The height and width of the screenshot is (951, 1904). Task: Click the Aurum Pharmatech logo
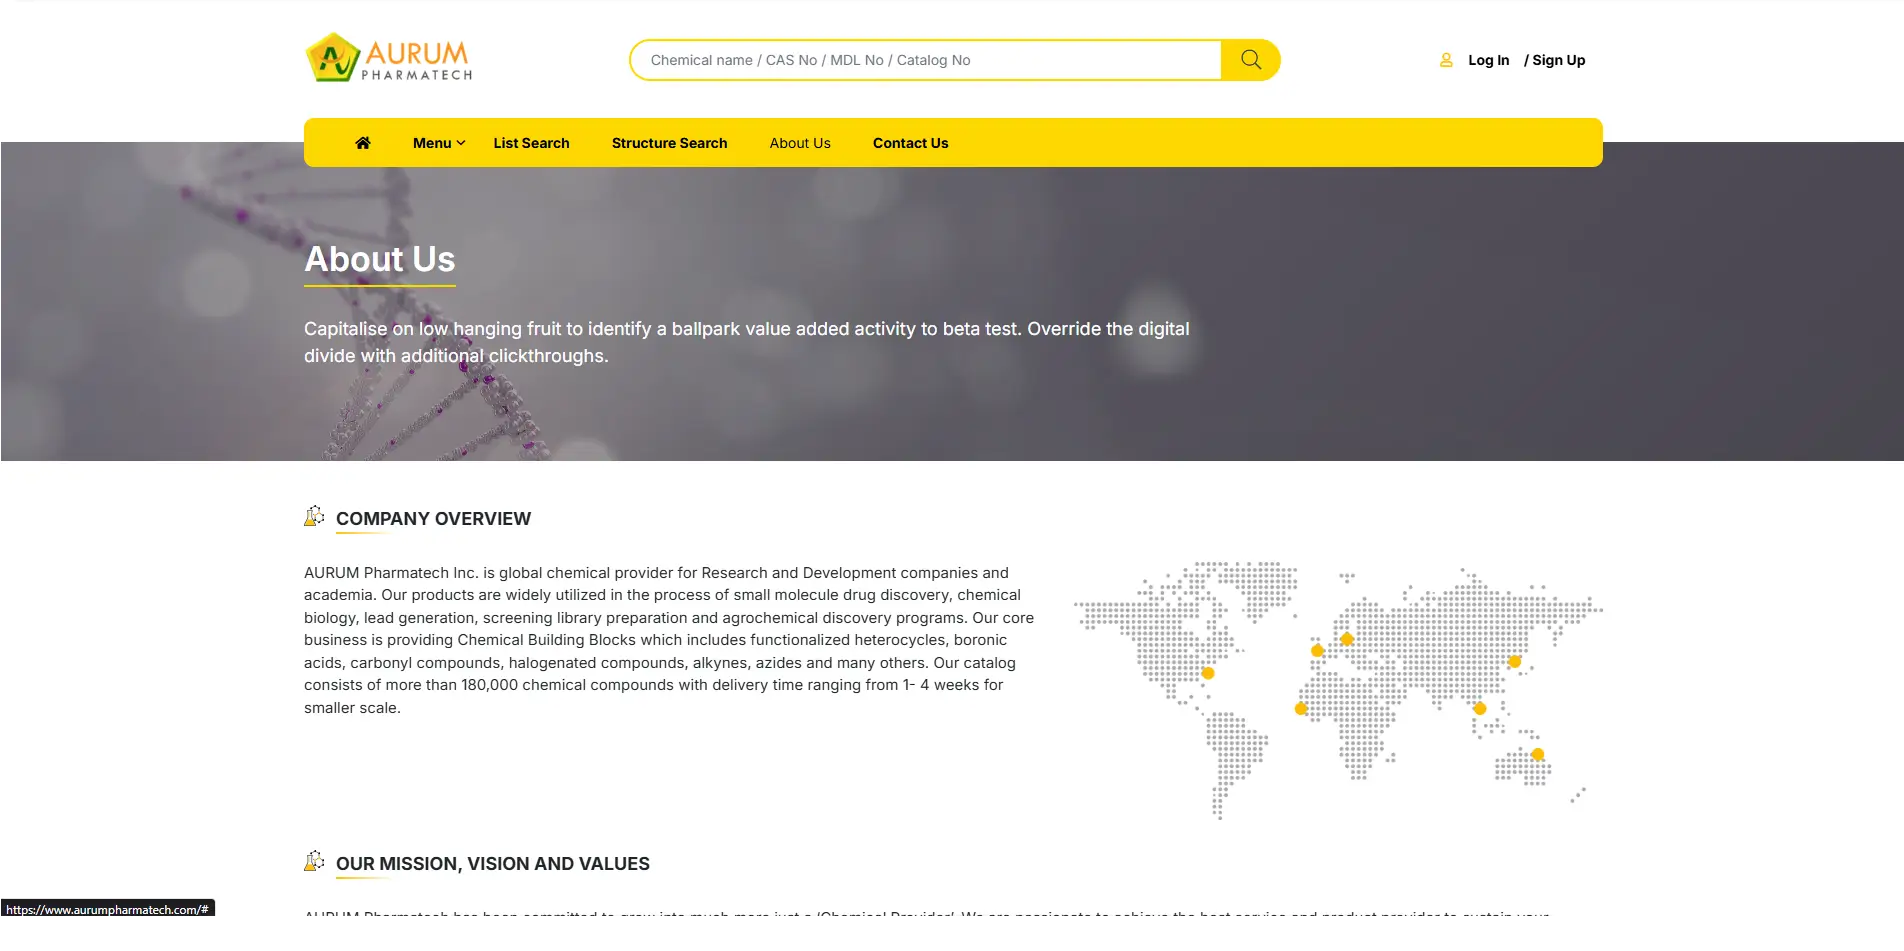(389, 58)
